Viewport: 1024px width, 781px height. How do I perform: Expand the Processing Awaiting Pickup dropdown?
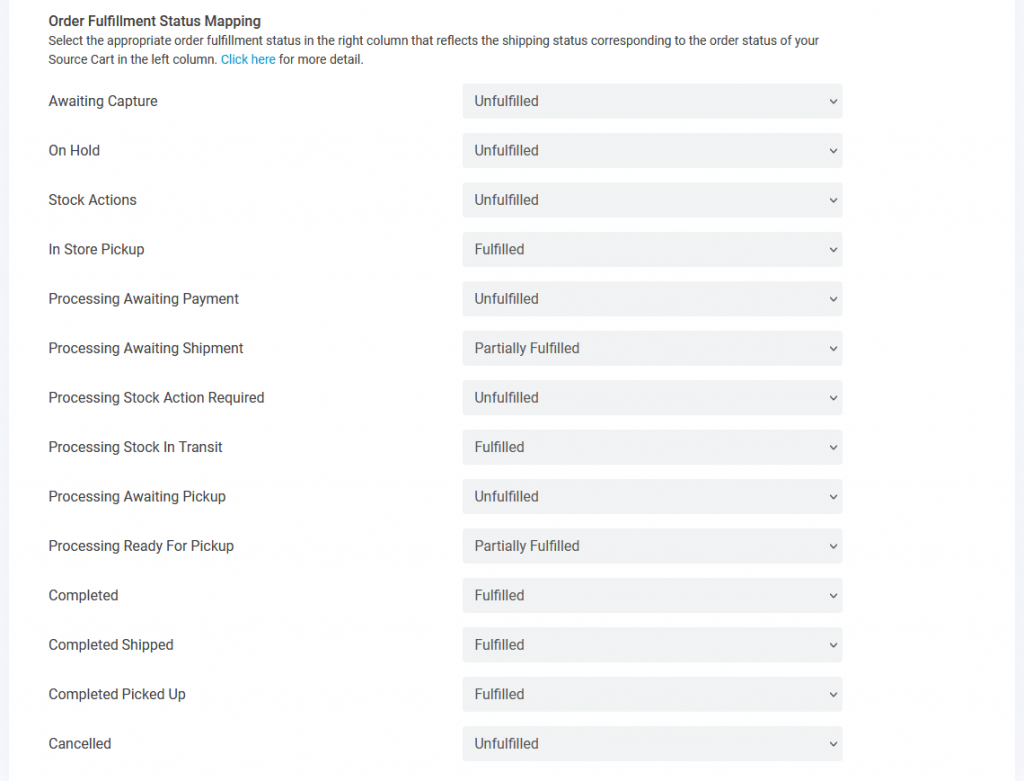click(651, 496)
